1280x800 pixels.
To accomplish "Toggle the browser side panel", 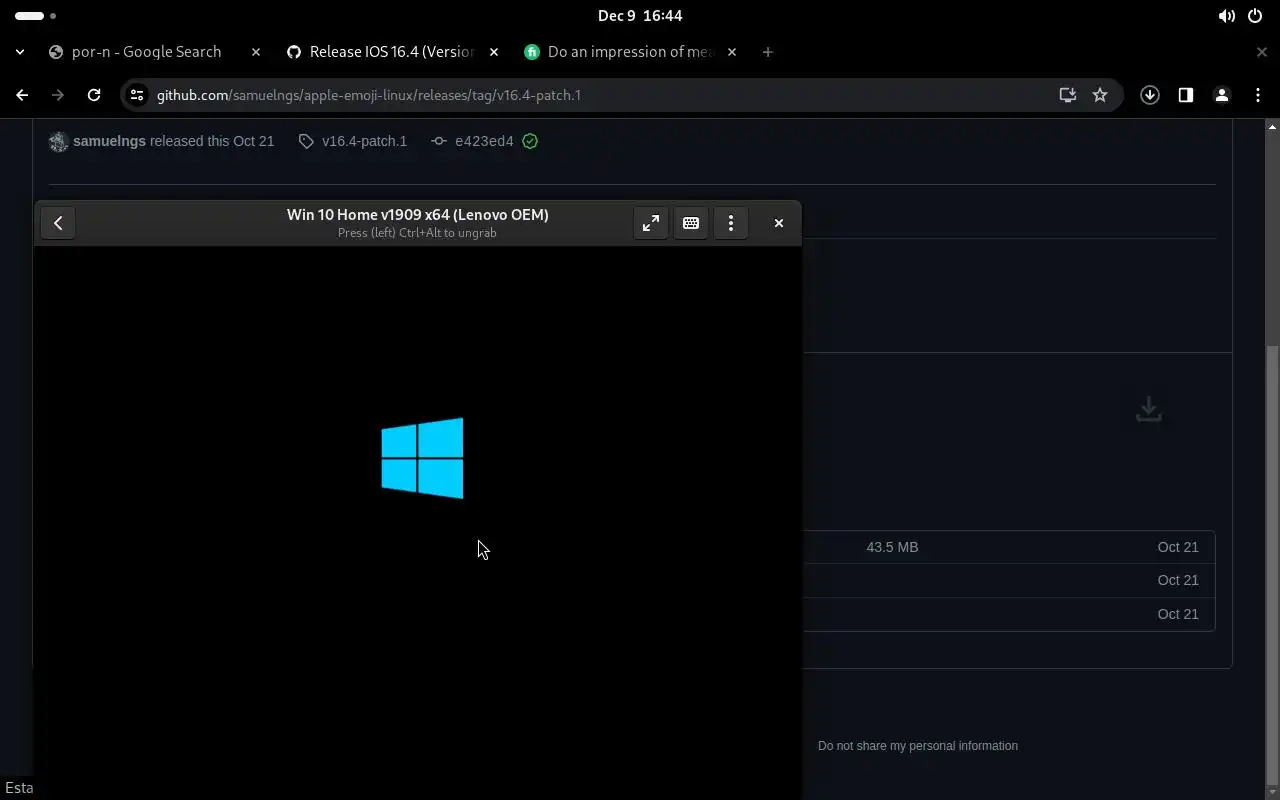I will (x=1186, y=95).
